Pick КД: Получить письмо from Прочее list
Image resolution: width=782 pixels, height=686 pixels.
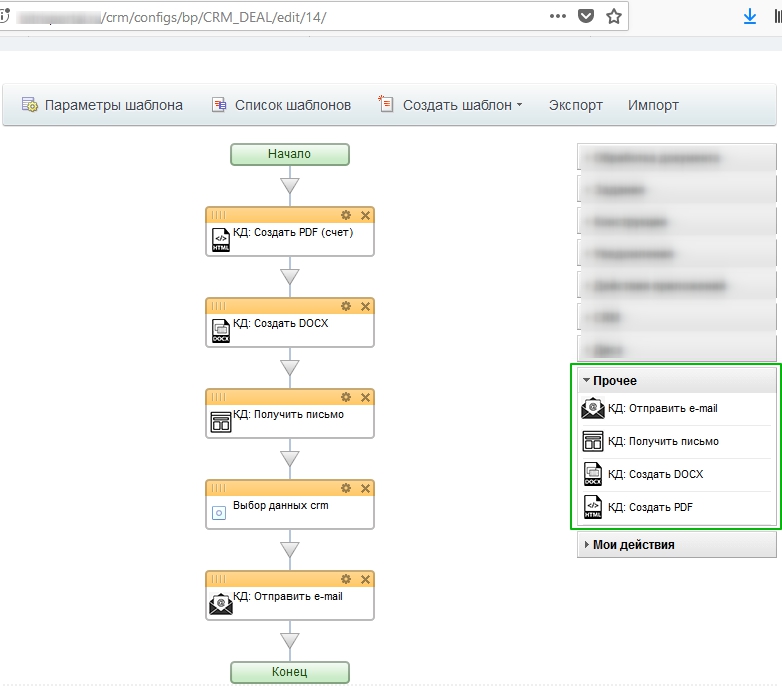[663, 441]
